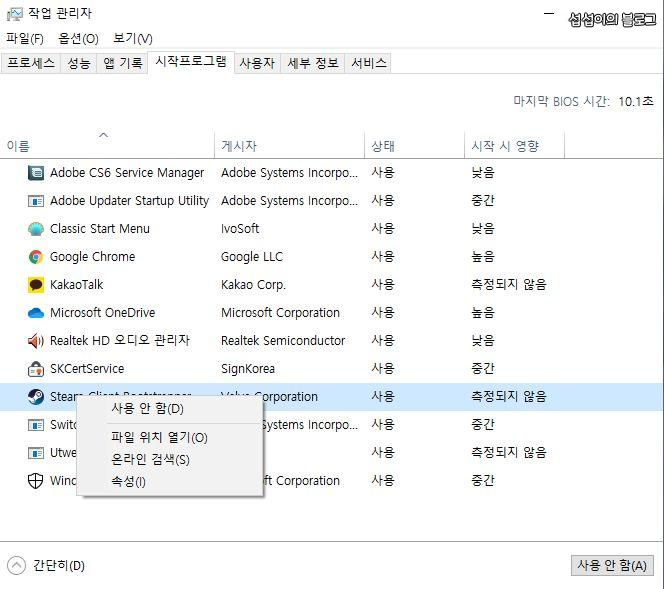The image size is (664, 589).
Task: Select the Realtek HD speaker icon
Action: 36,340
